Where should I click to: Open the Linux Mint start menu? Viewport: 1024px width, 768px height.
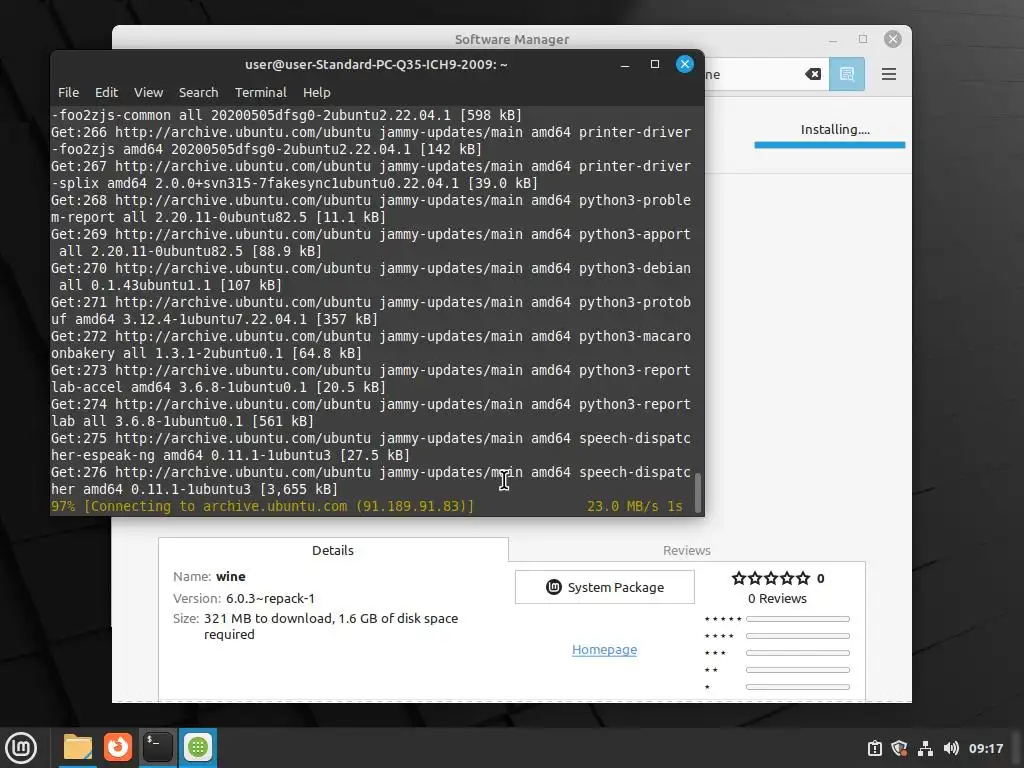coord(22,748)
